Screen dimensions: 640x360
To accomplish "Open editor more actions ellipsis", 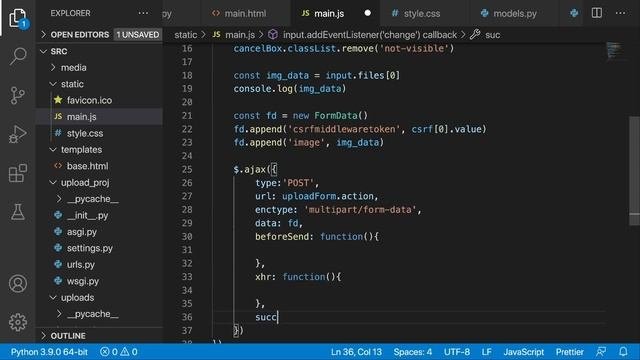I will pyautogui.click(x=620, y=13).
